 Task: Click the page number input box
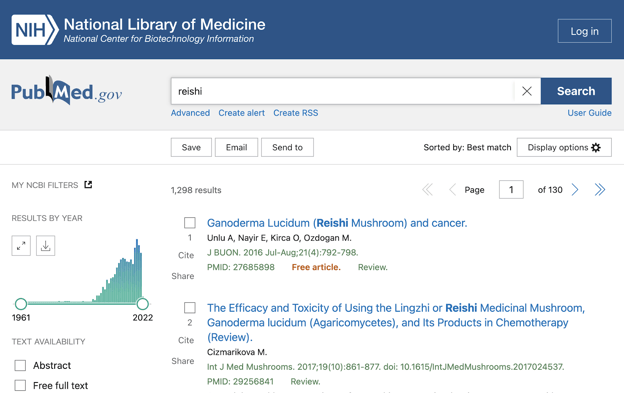(x=511, y=190)
